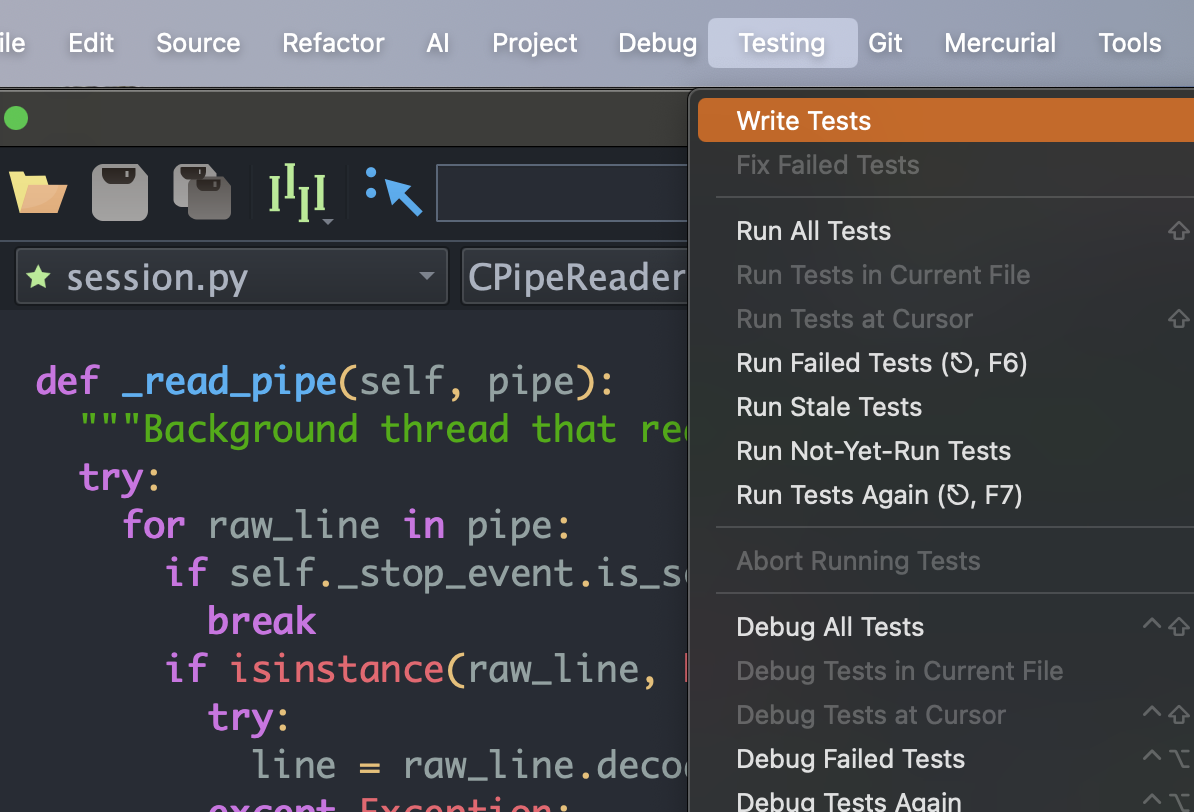Select Run Not-Yet-Run Tests
The image size is (1194, 812).
(946, 451)
